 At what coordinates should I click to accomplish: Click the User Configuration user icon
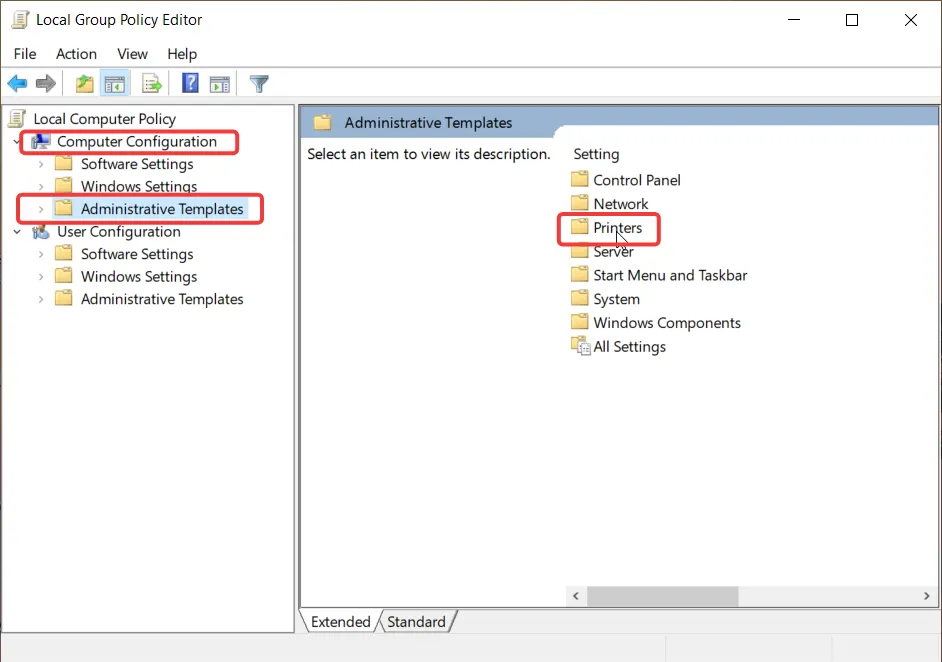[41, 231]
